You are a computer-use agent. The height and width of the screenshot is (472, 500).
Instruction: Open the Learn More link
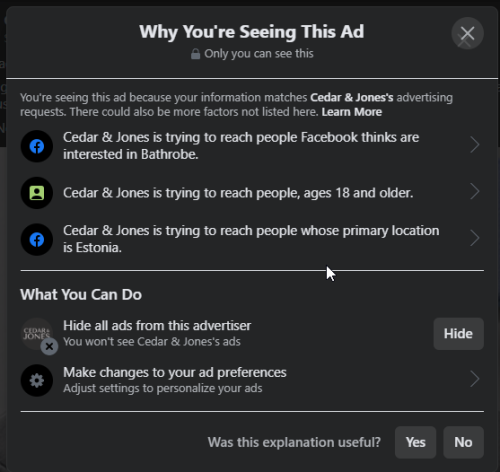tap(352, 112)
